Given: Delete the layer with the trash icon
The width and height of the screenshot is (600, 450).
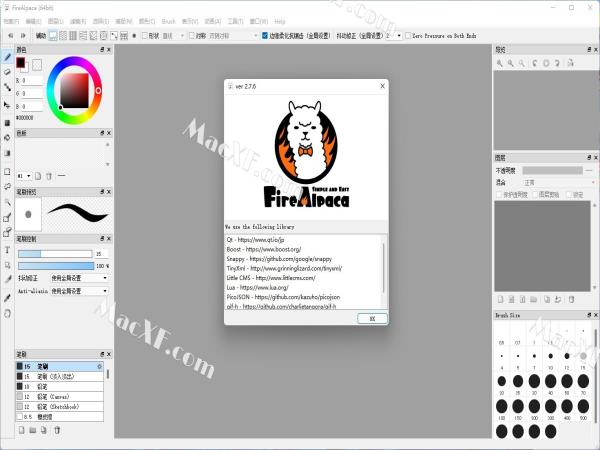Looking at the screenshot, I should coord(571,300).
